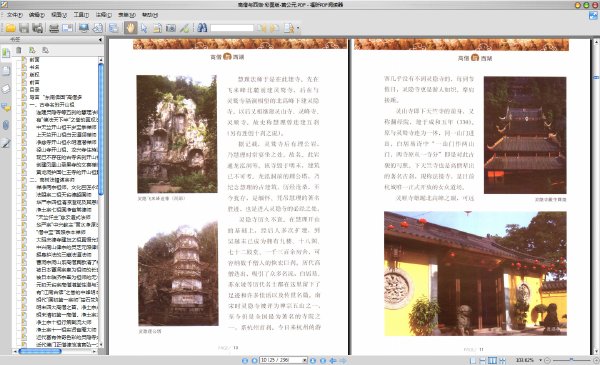Click the 103.62% zoom value

click(x=525, y=360)
